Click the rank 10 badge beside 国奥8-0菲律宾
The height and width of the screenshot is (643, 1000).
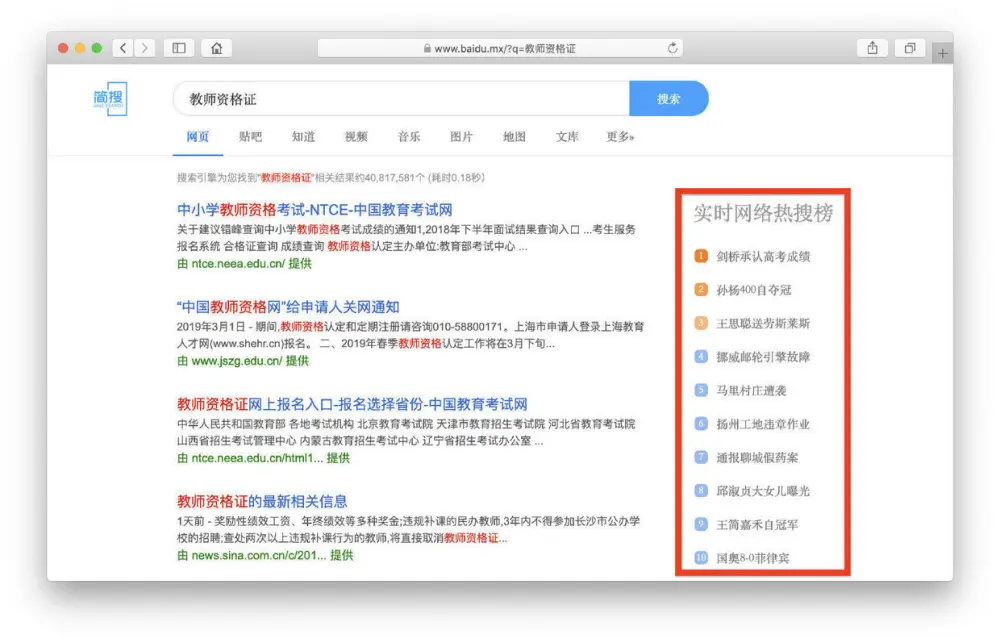(x=701, y=558)
